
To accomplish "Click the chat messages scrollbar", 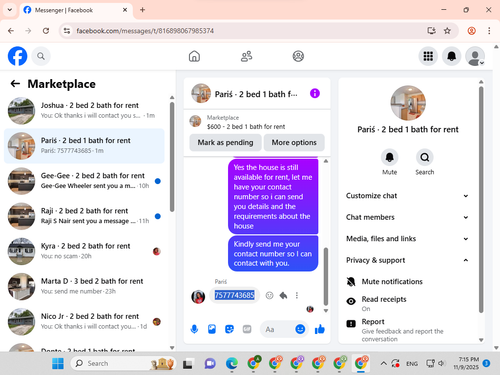I will point(326,276).
